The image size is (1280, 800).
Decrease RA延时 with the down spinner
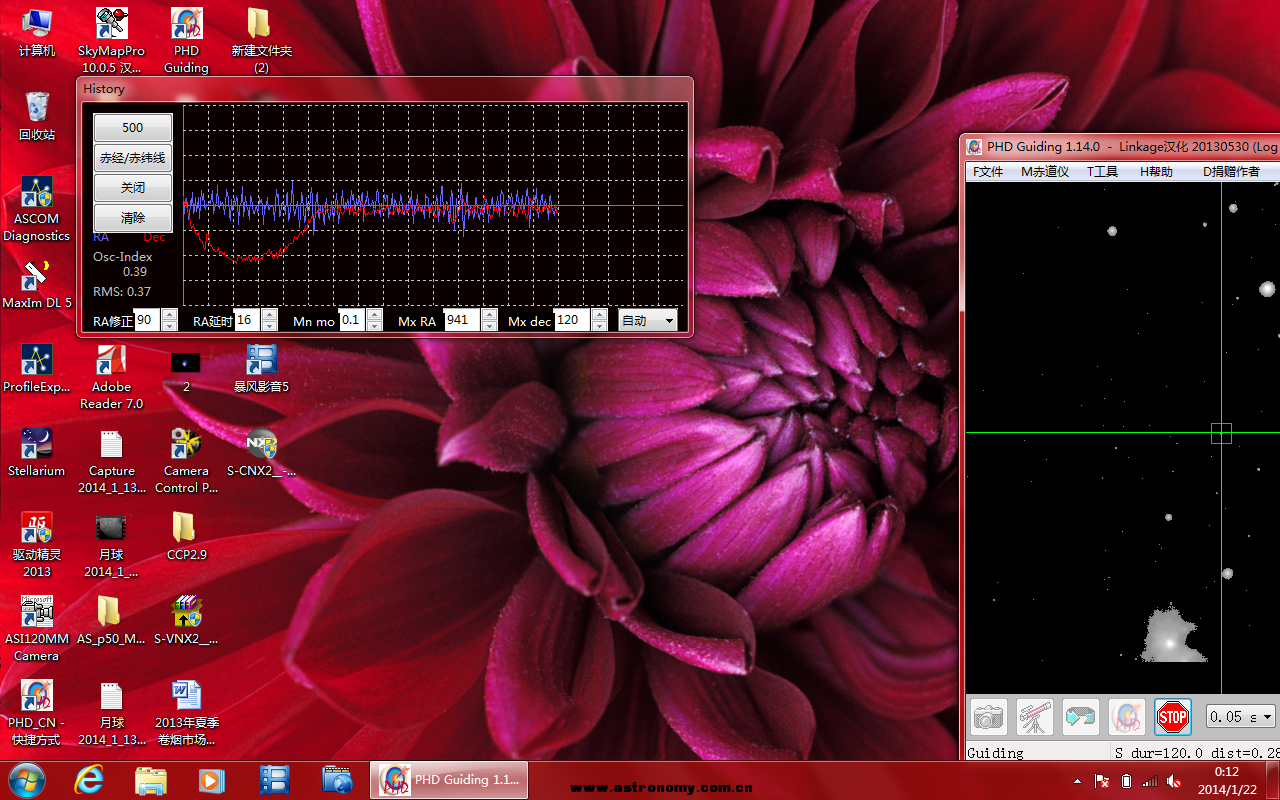point(269,326)
